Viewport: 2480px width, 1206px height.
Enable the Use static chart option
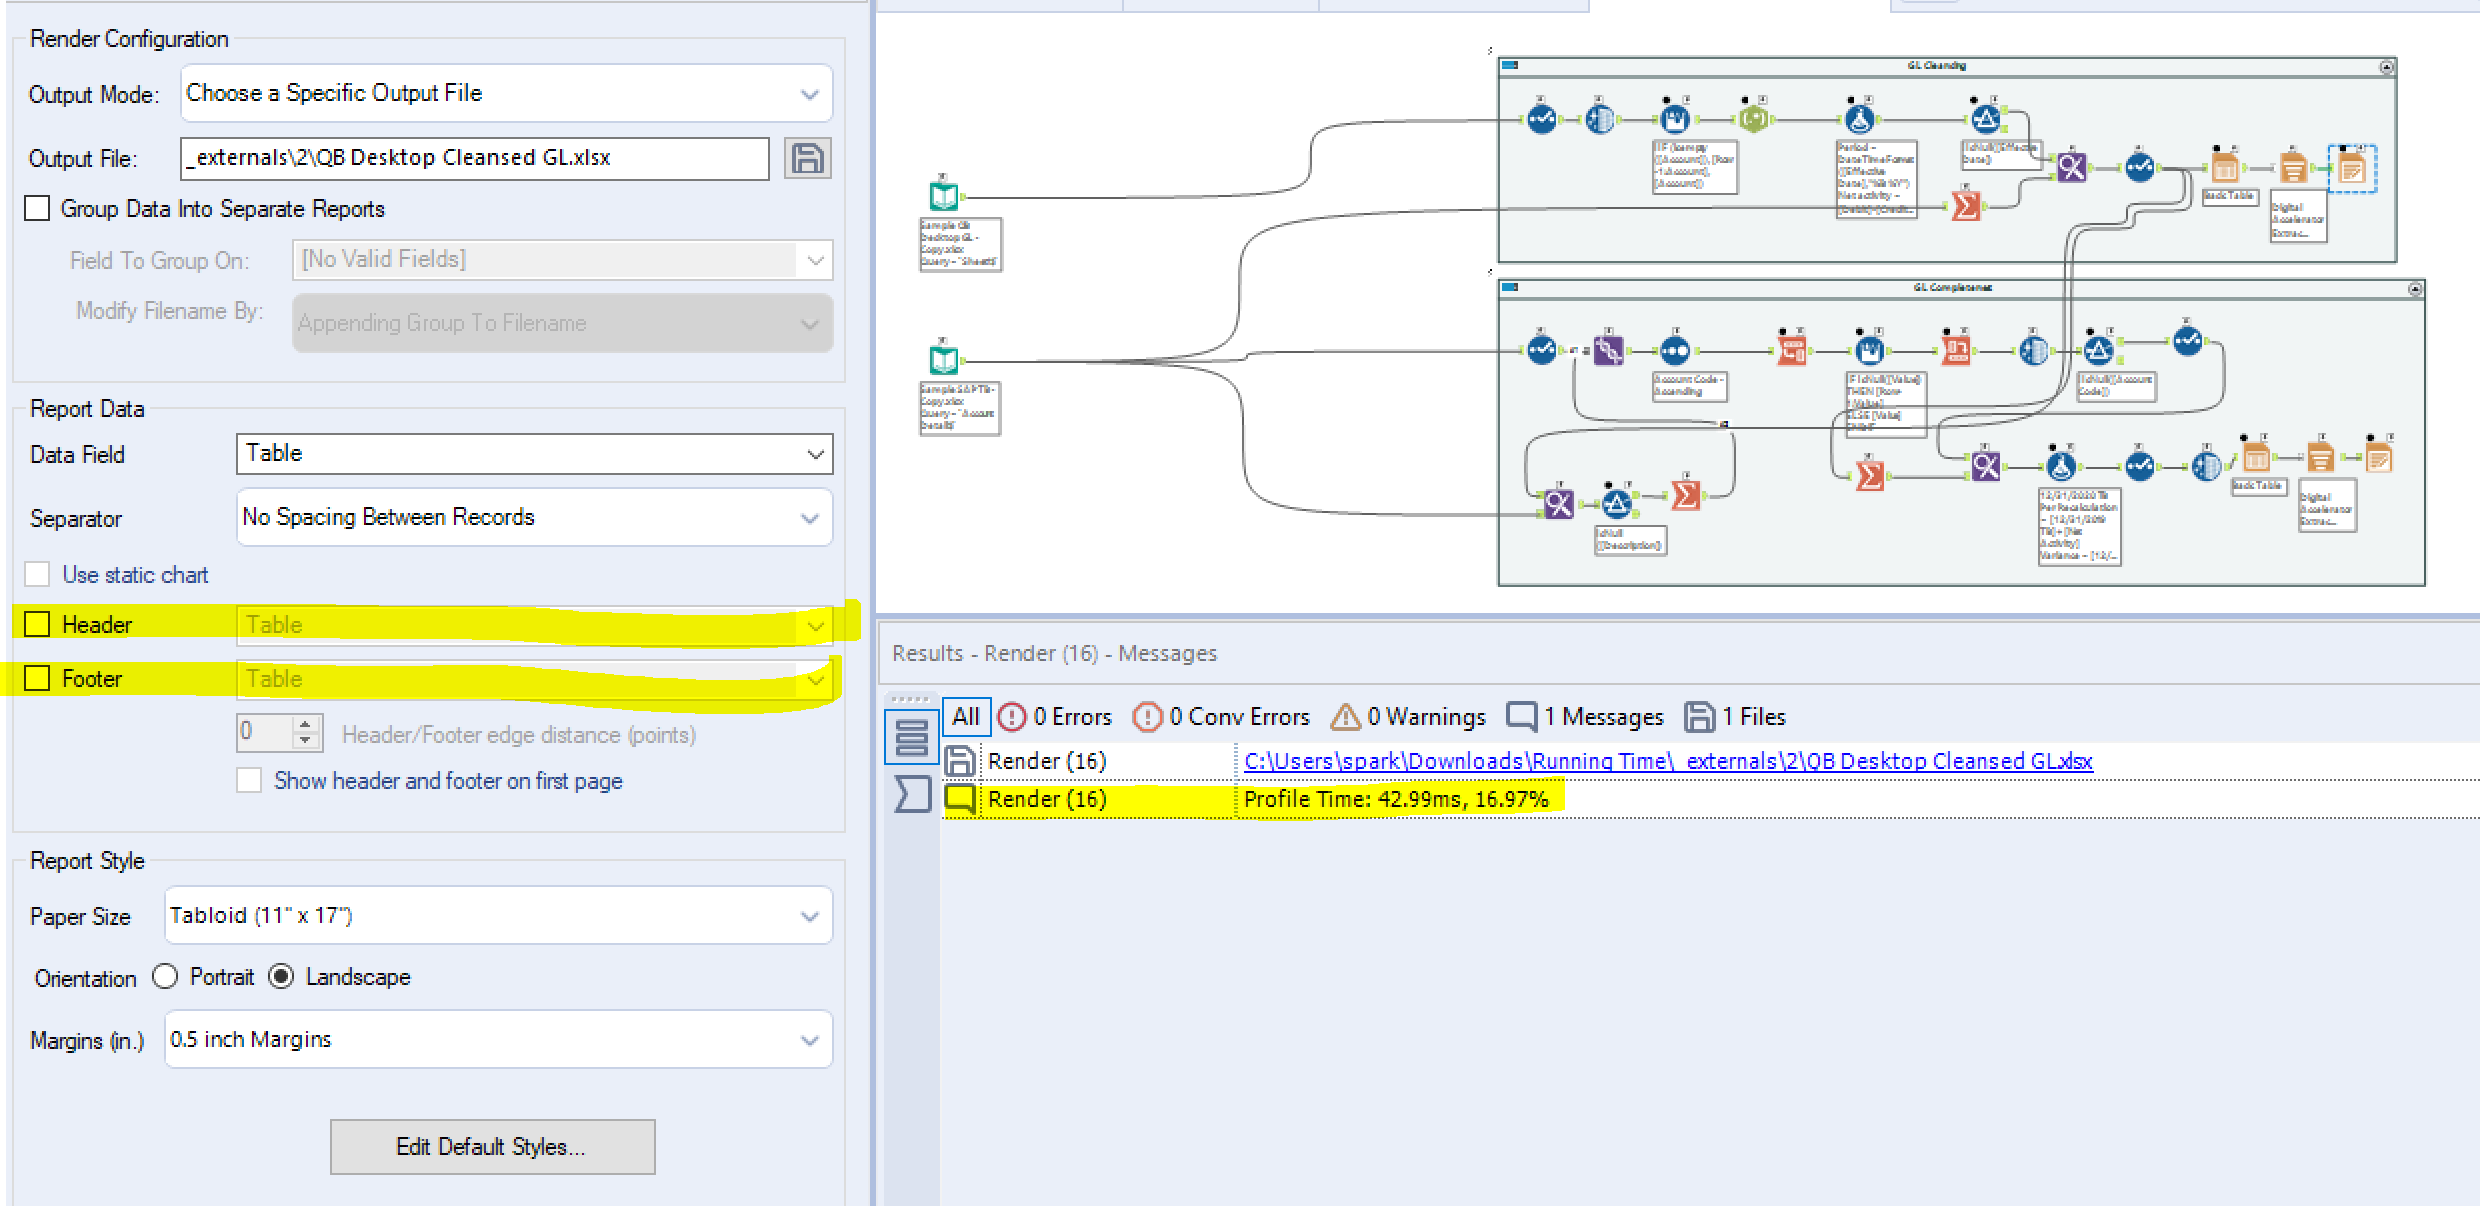point(37,574)
